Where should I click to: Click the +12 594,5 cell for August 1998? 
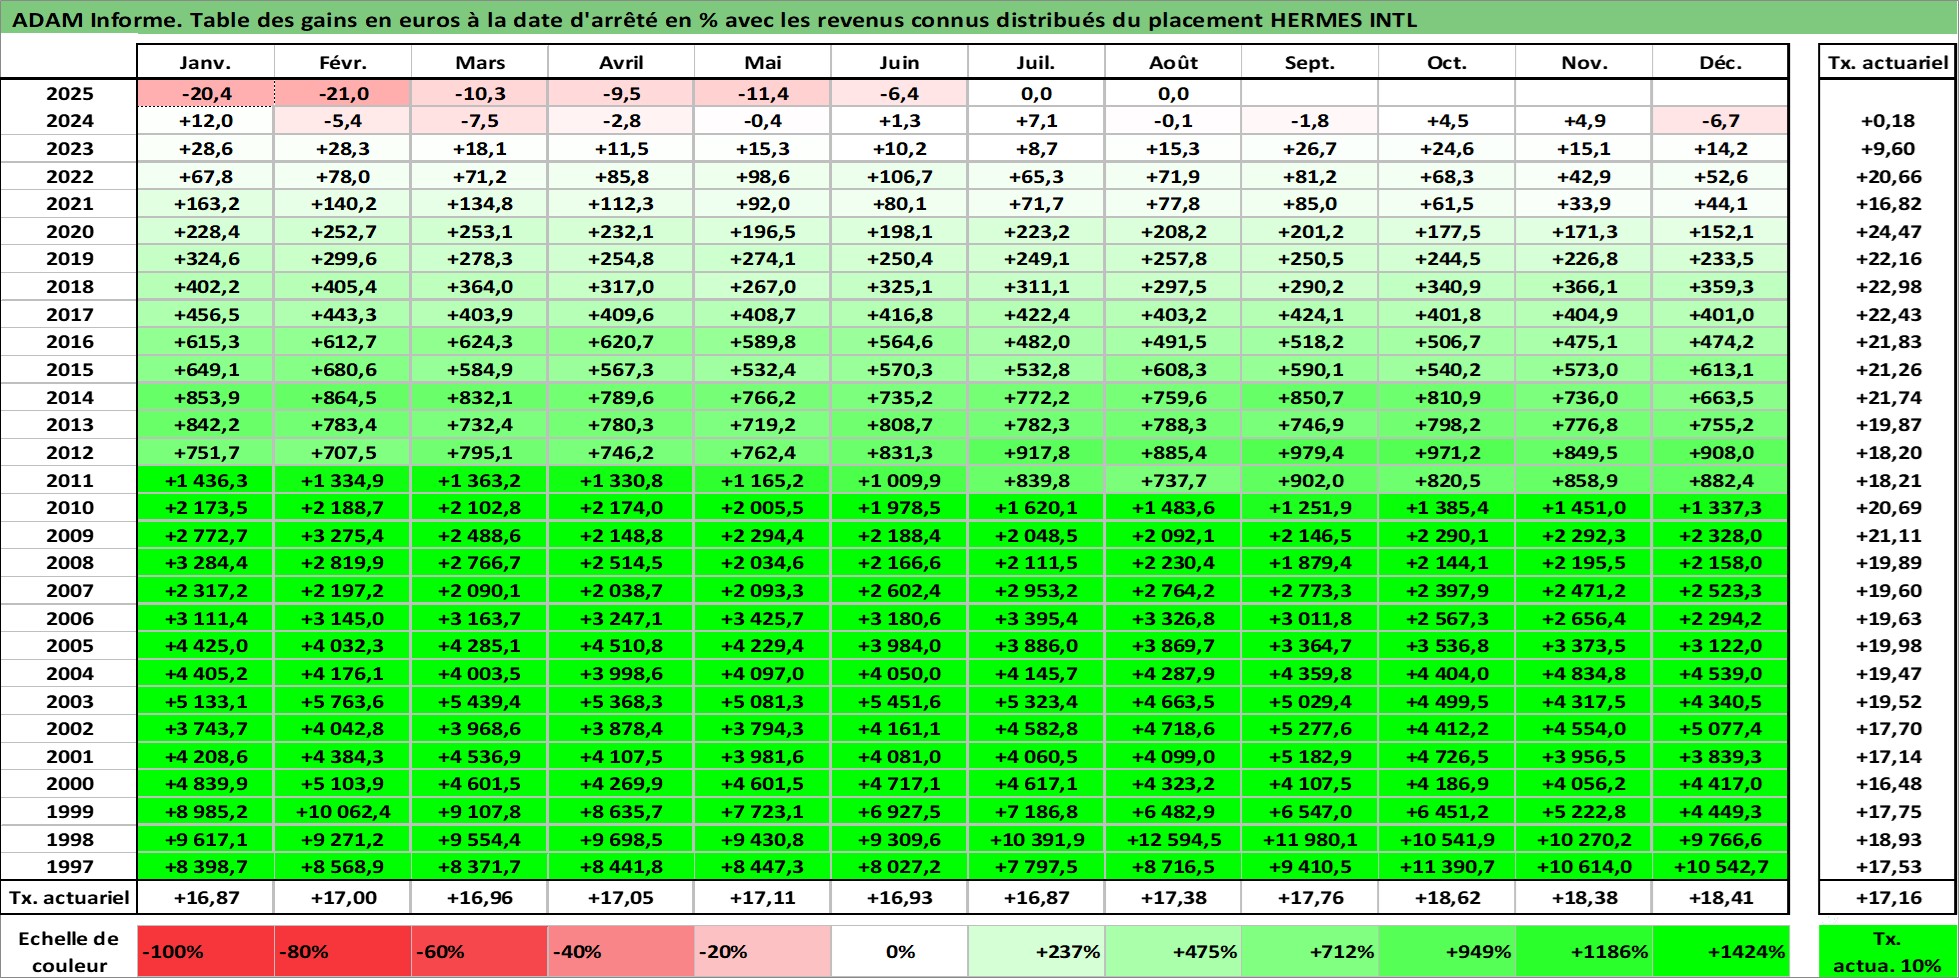(1173, 839)
